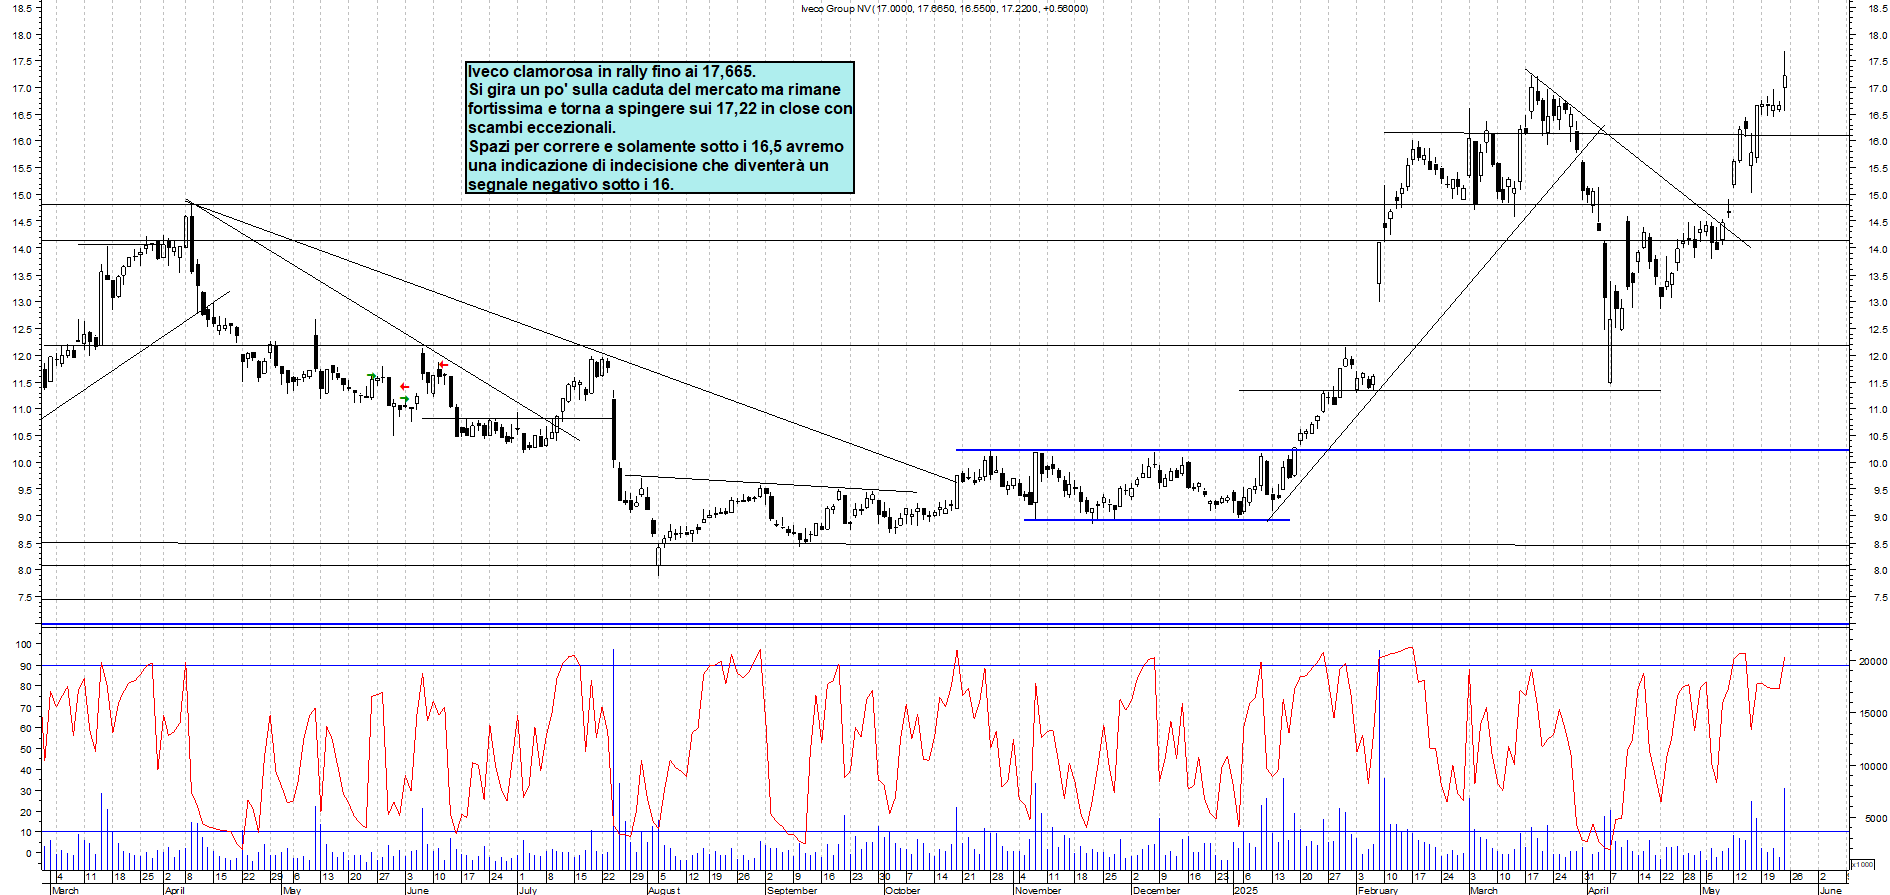1890x895 pixels.
Task: Click the 50 level on the oscillator scale
Action: click(x=26, y=749)
